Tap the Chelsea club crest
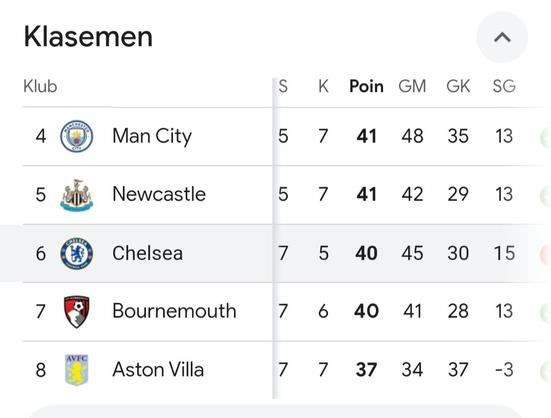 (77, 253)
